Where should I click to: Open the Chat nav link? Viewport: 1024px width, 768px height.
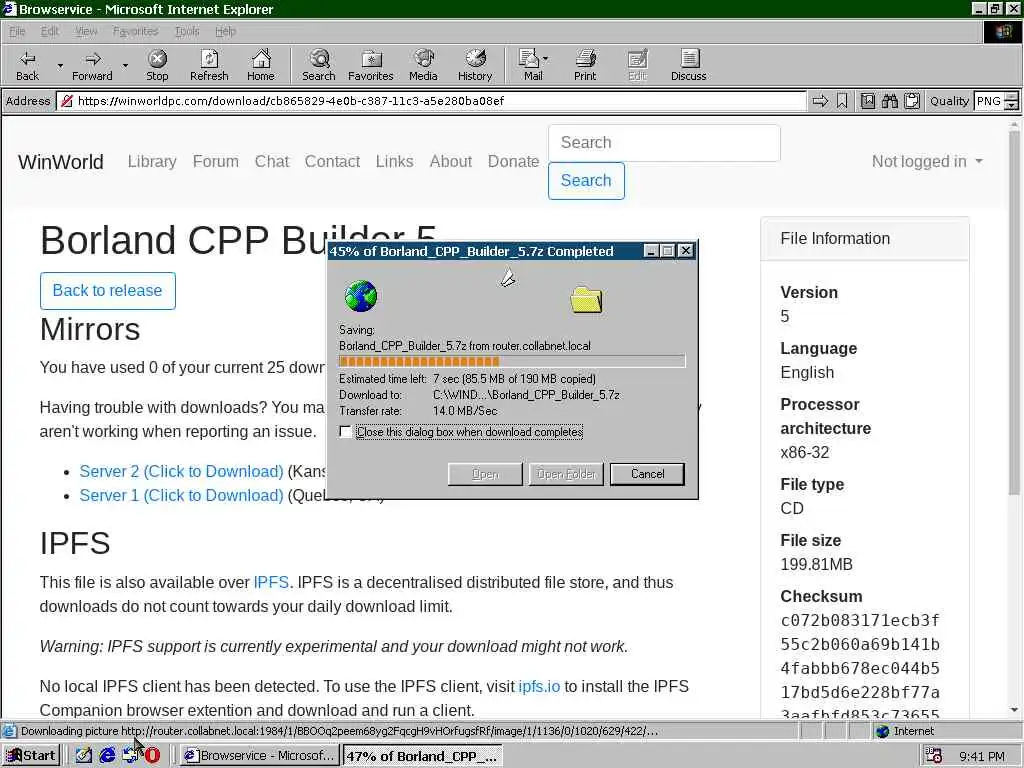point(272,161)
